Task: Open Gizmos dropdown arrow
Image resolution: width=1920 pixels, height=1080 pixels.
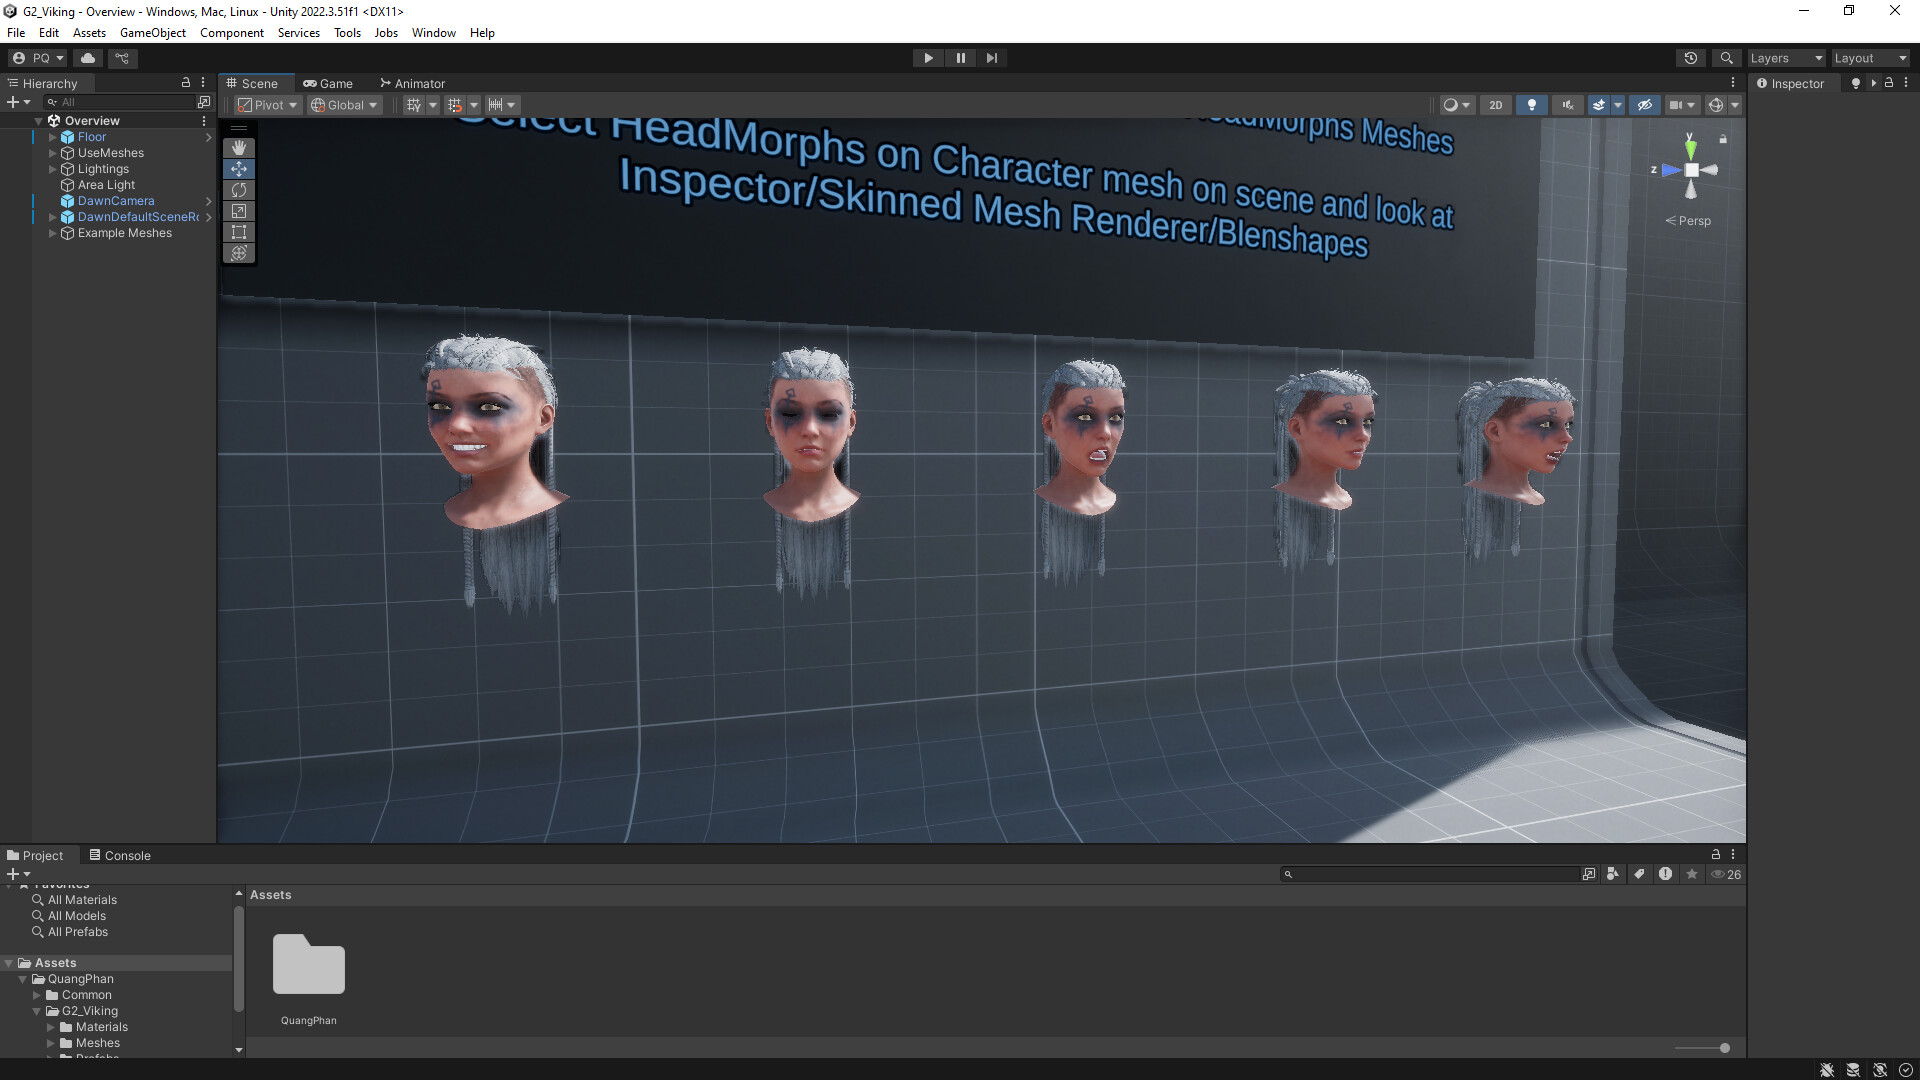Action: [x=1735, y=105]
